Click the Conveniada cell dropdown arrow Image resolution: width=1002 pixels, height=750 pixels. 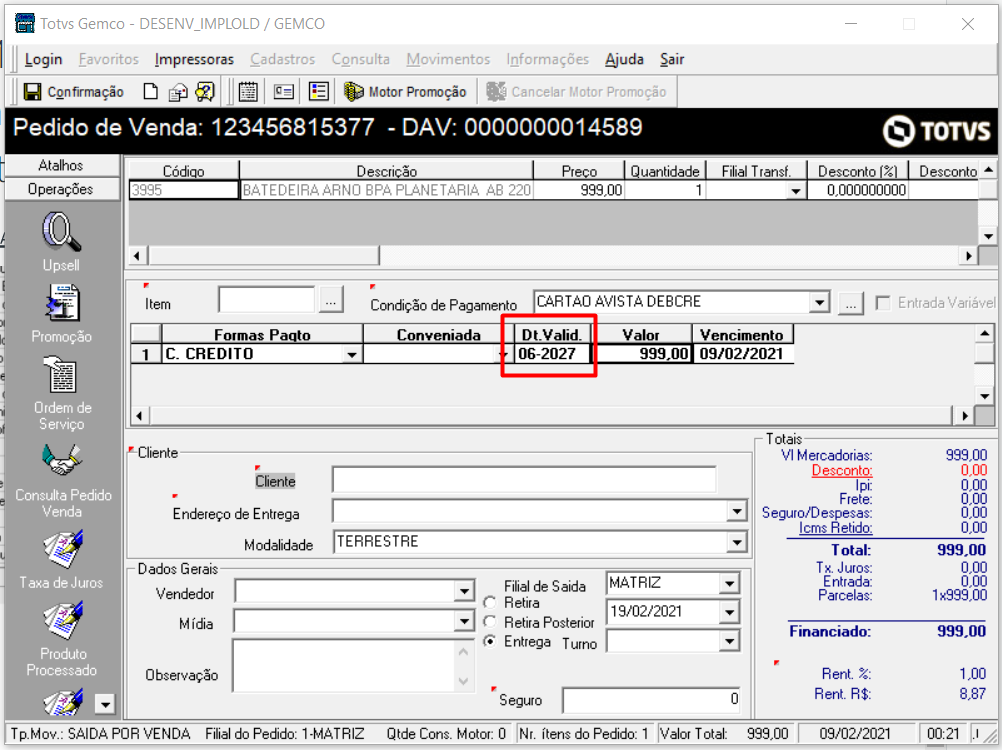tap(504, 354)
